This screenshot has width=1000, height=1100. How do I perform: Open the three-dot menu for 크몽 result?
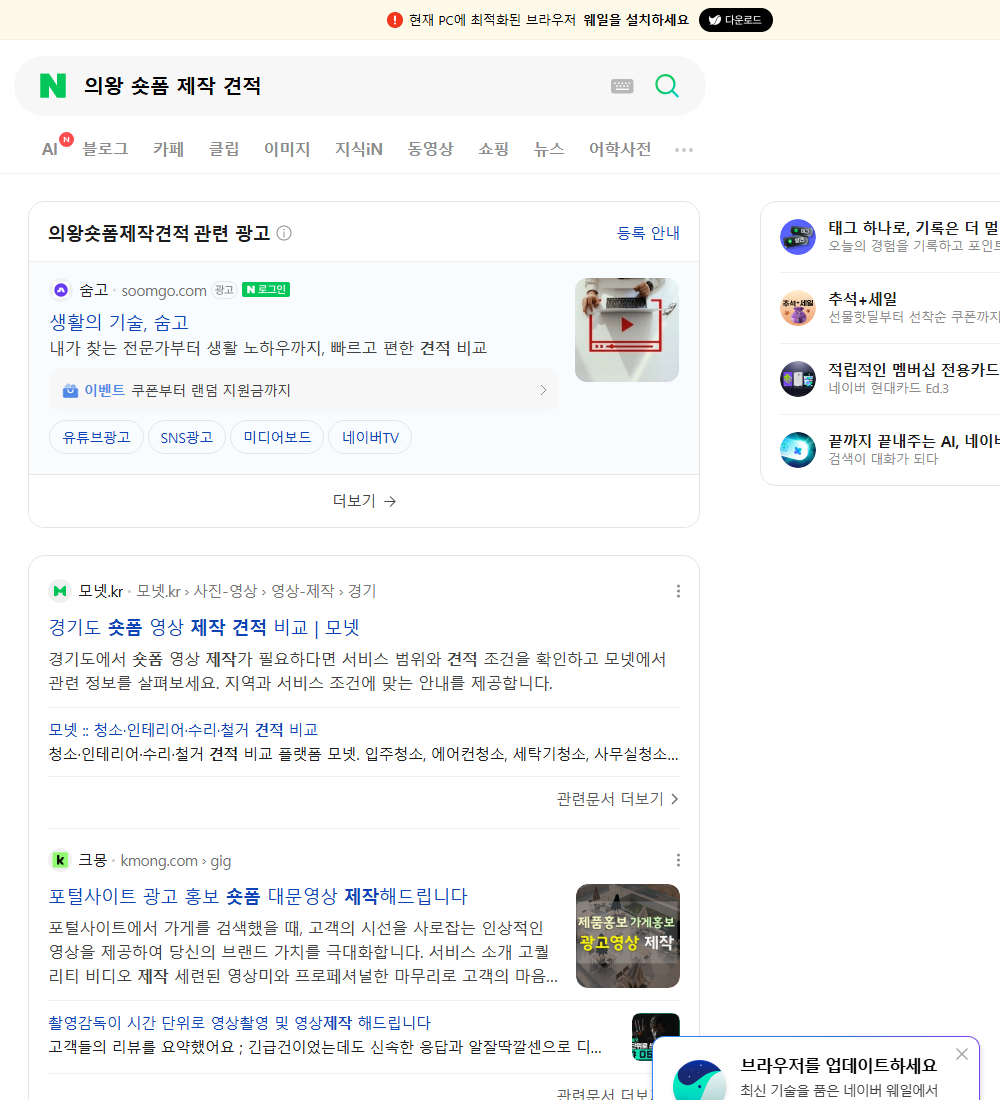click(x=678, y=860)
